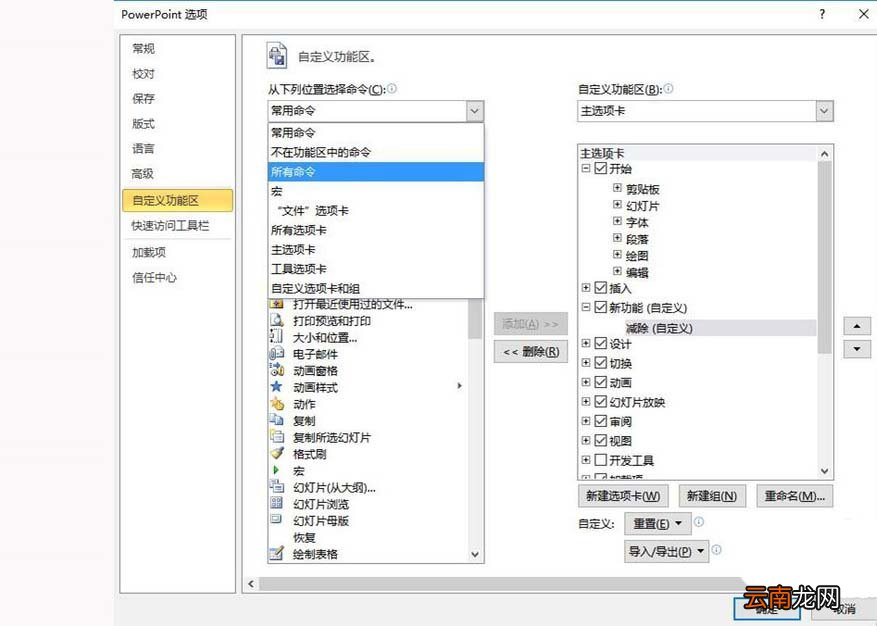Click info icon next to 导入/导出
877x626 pixels.
click(x=716, y=549)
